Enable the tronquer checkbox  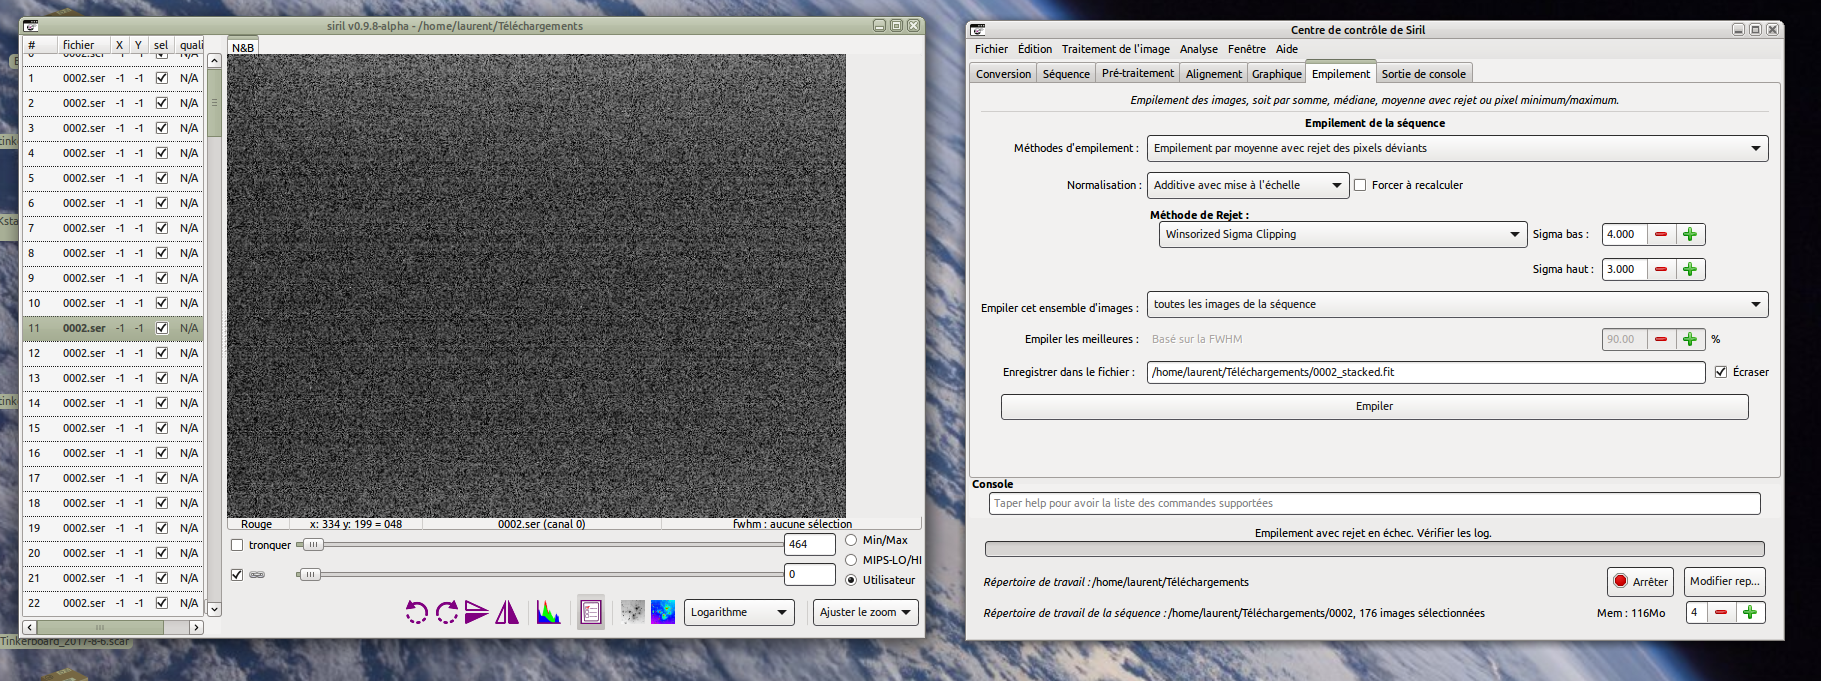pyautogui.click(x=237, y=545)
